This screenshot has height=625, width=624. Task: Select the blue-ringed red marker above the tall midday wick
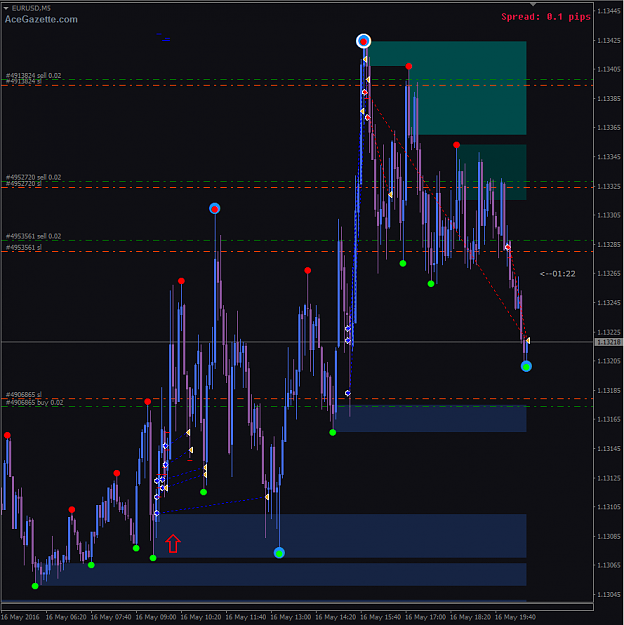coord(215,208)
